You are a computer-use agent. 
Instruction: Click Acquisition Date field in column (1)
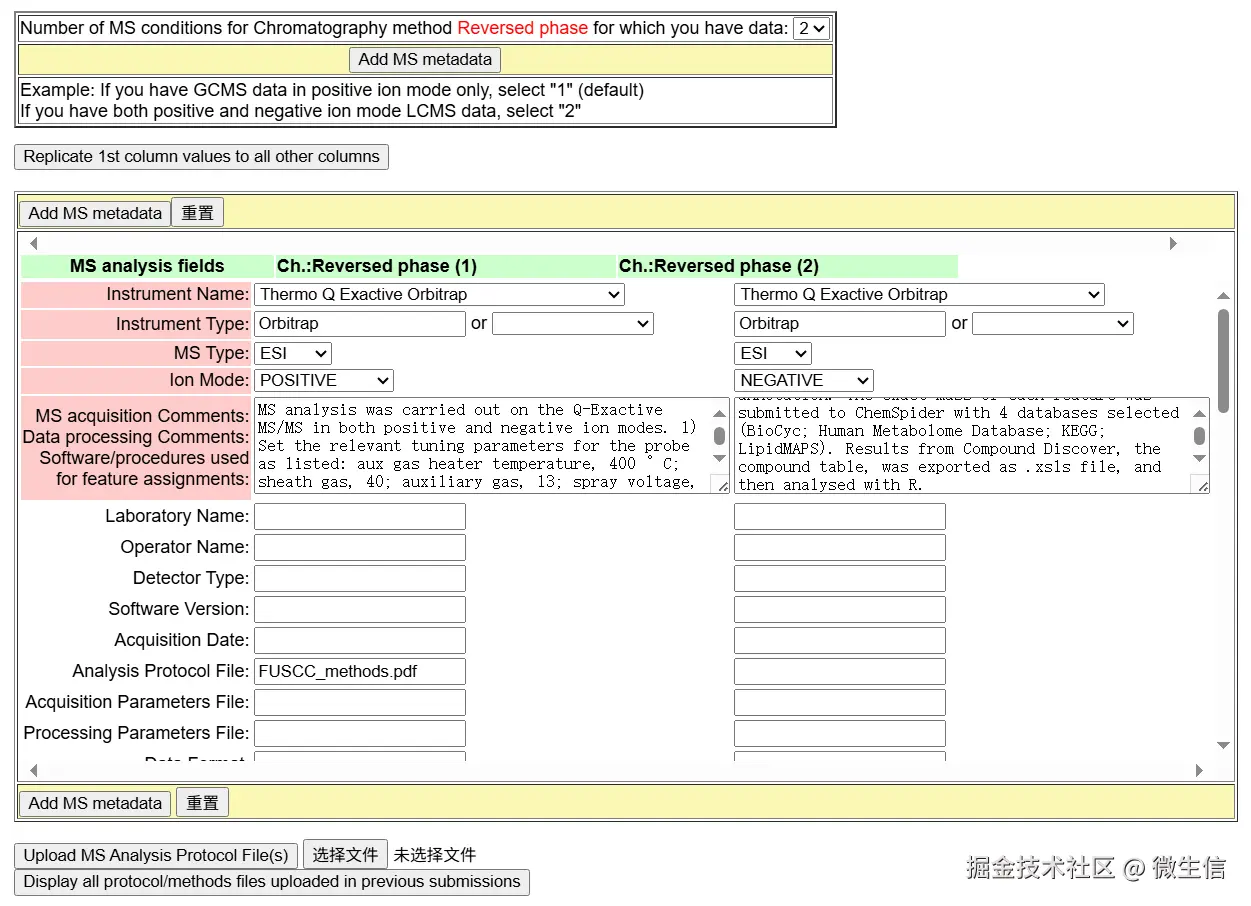360,641
